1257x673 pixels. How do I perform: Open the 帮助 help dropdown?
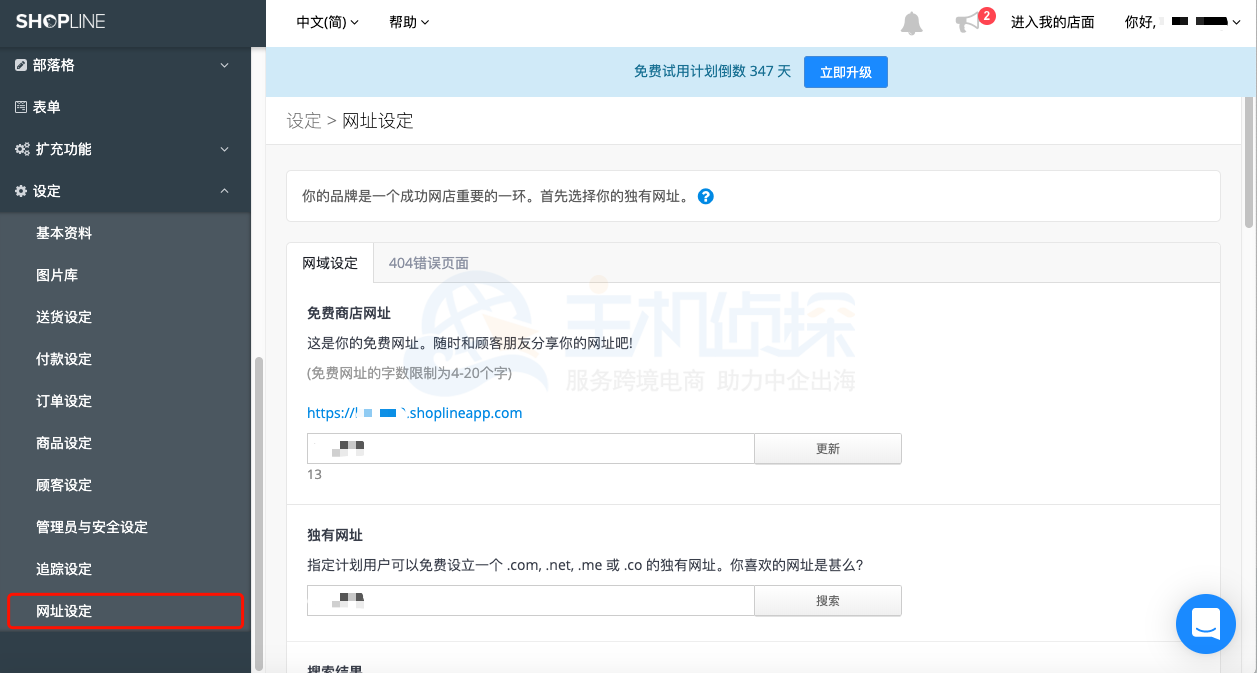pyautogui.click(x=408, y=22)
